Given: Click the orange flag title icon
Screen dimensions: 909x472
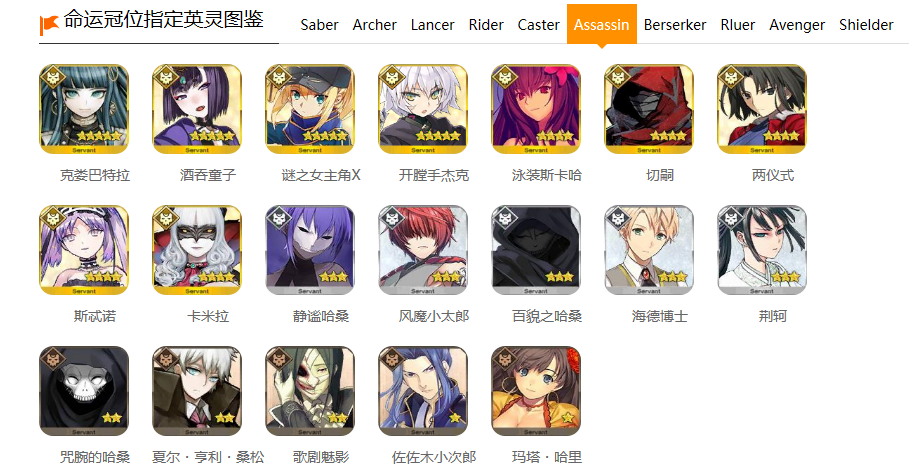Looking at the screenshot, I should (x=49, y=24).
